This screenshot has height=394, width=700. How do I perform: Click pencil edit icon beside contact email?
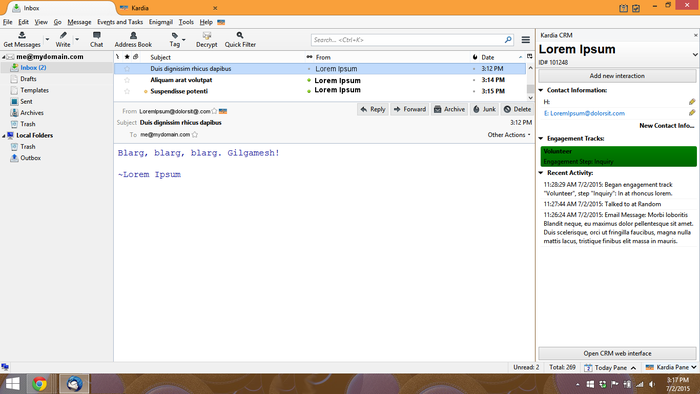click(692, 112)
